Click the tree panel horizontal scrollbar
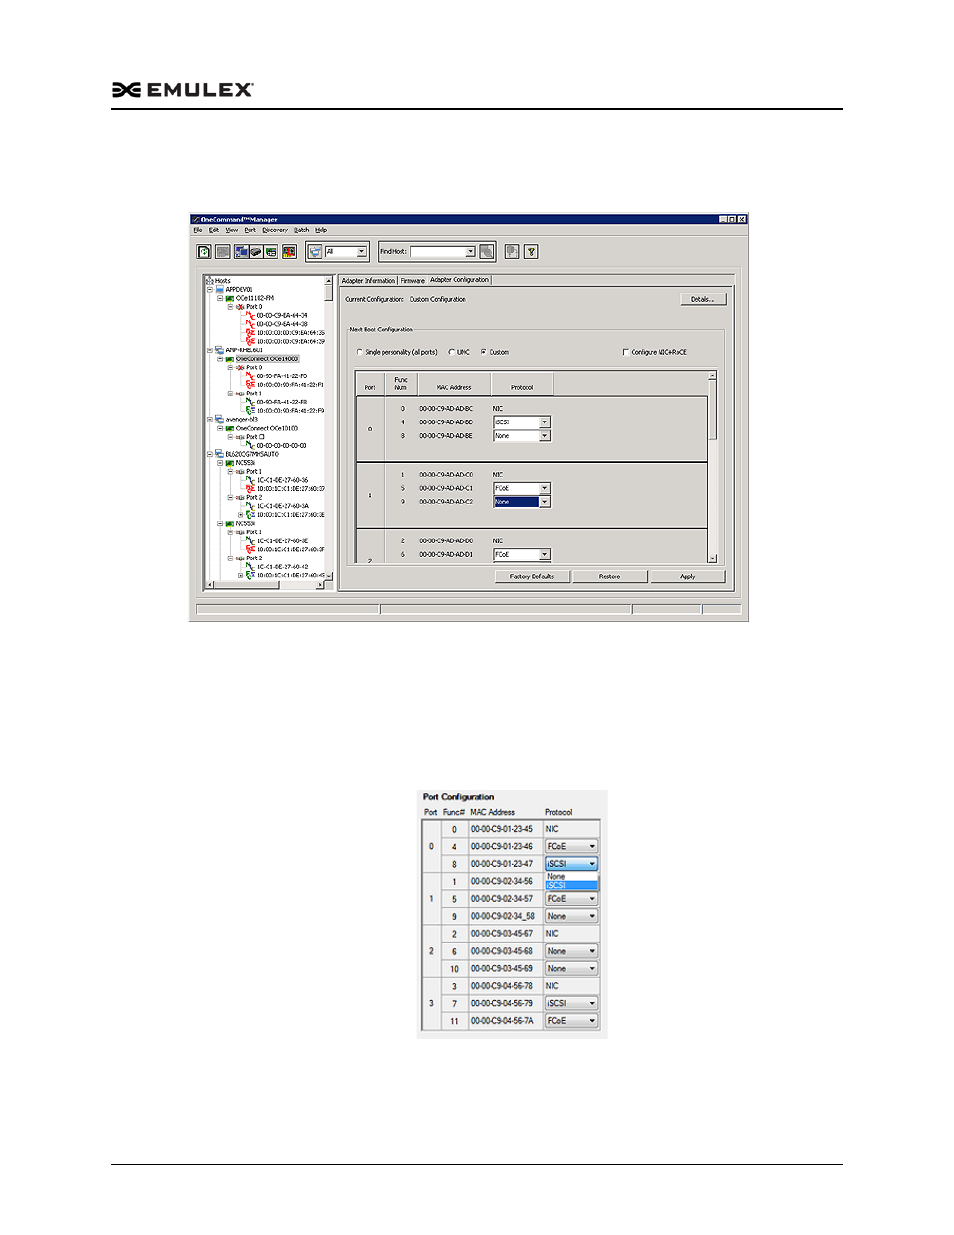The image size is (954, 1235). [265, 585]
